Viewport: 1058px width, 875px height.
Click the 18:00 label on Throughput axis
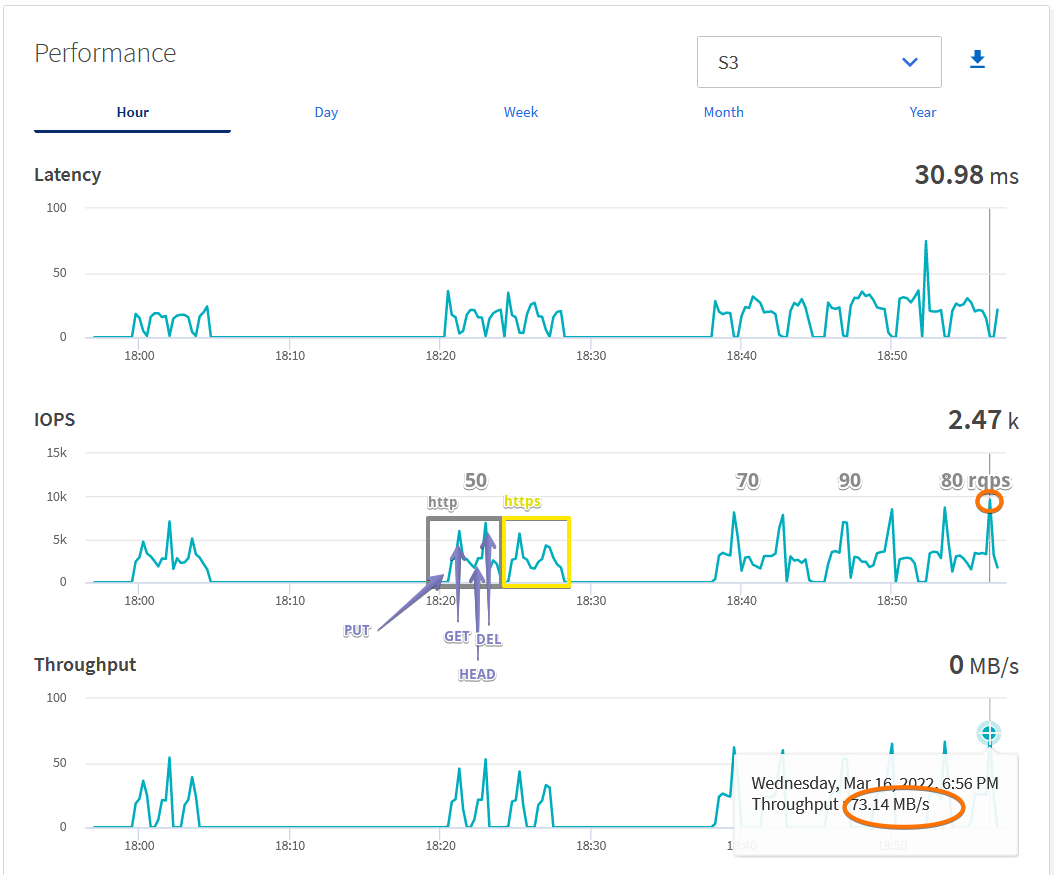tap(139, 845)
